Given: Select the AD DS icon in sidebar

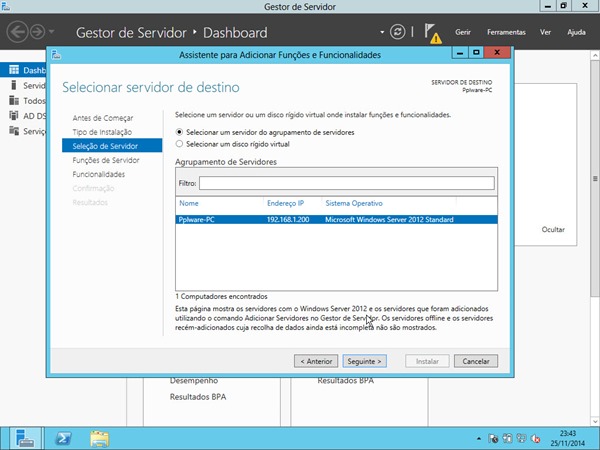Looking at the screenshot, I should click(14, 116).
